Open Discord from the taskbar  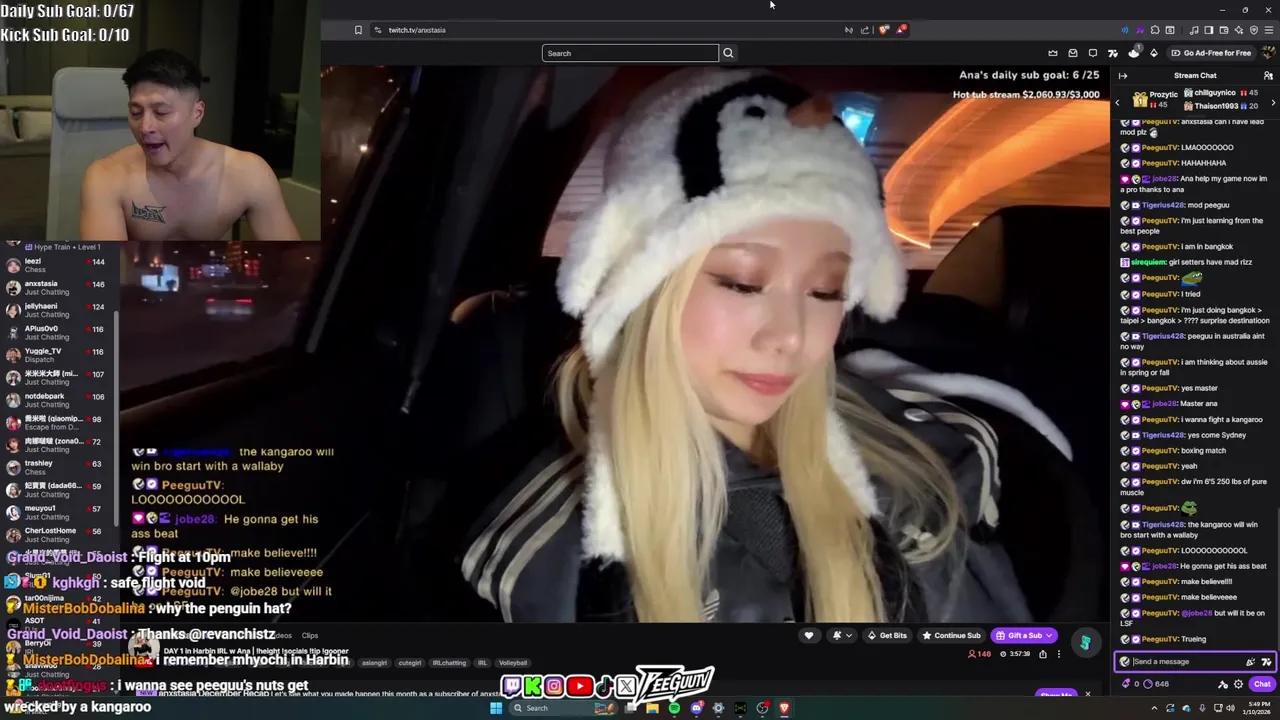696,708
